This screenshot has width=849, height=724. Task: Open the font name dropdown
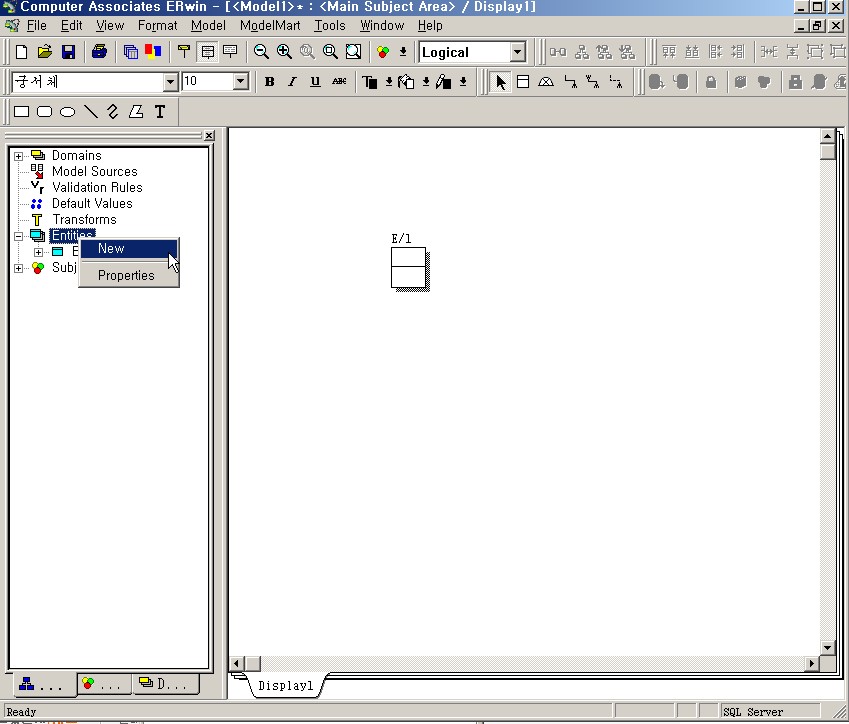pos(171,82)
